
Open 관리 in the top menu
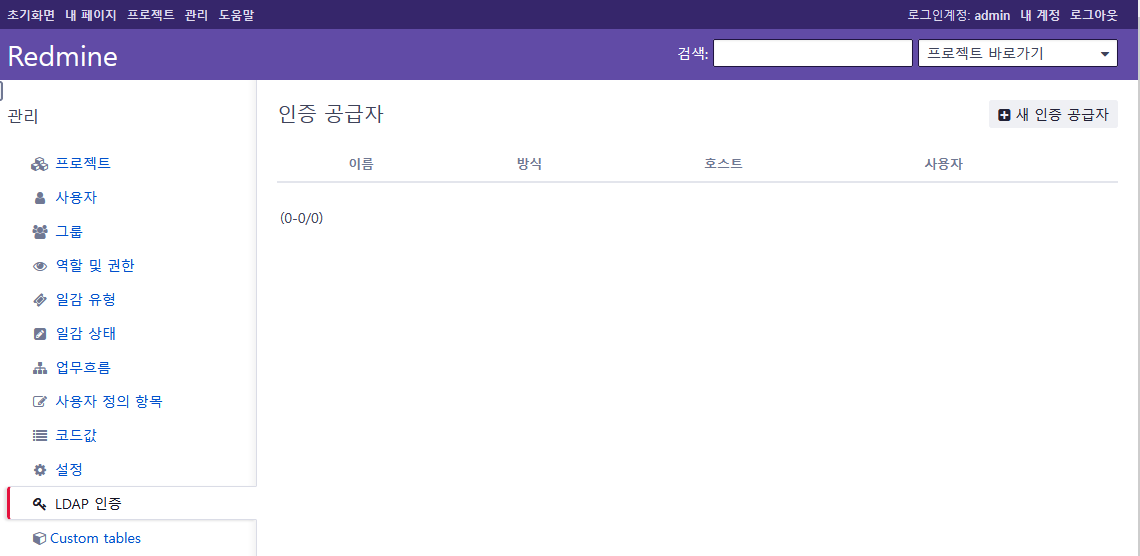tap(196, 15)
